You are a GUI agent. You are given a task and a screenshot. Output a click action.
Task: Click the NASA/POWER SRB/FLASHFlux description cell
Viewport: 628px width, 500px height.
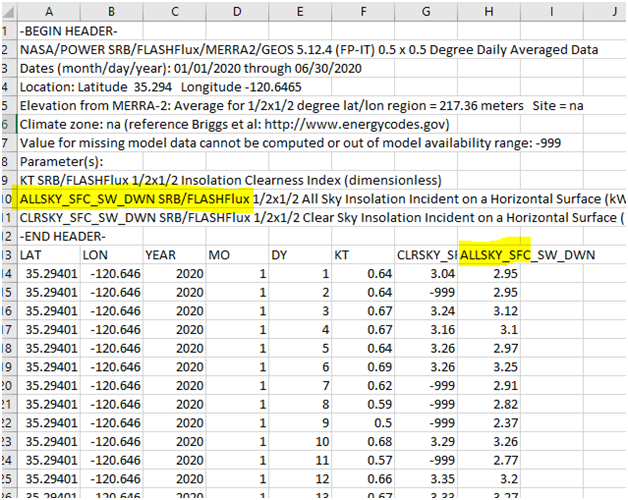pyautogui.click(x=309, y=50)
